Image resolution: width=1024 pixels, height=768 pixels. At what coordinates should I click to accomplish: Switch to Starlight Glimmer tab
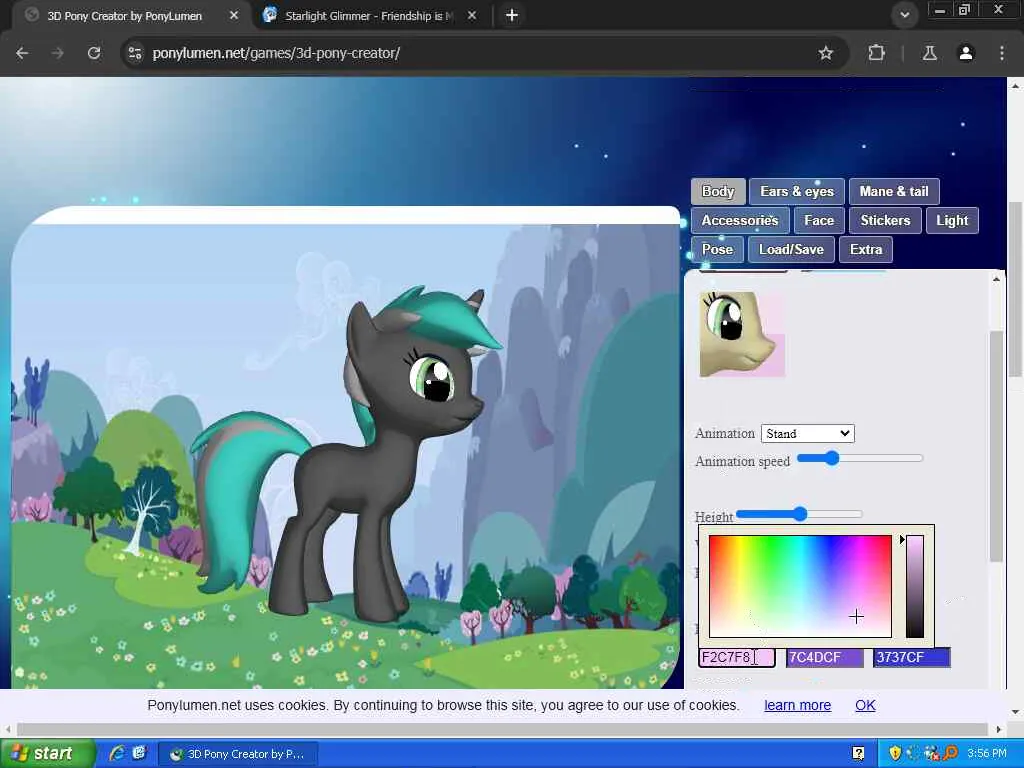coord(369,16)
